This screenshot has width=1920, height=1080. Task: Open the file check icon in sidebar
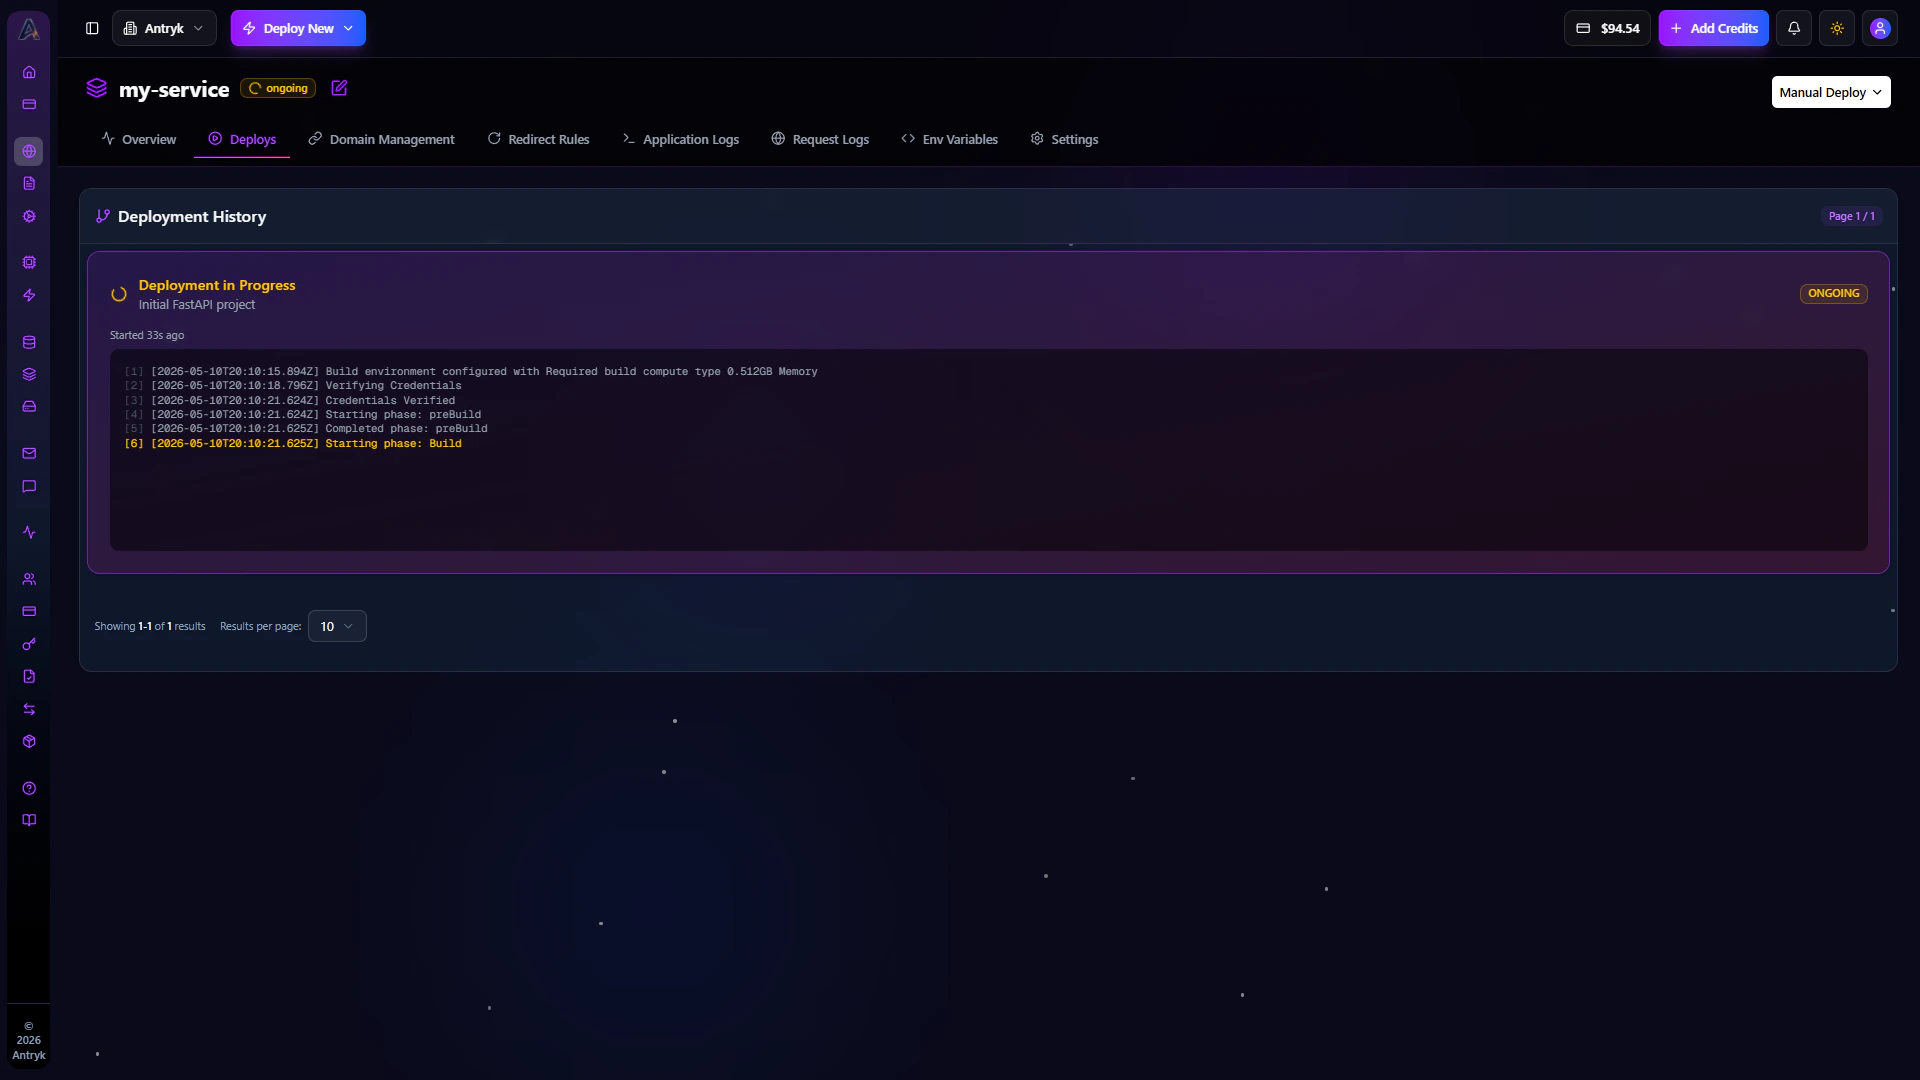coord(29,676)
